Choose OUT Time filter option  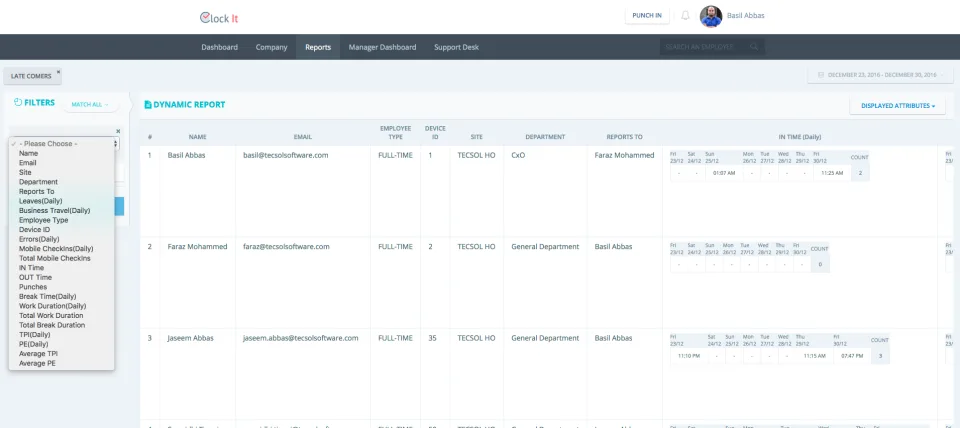click(61, 277)
